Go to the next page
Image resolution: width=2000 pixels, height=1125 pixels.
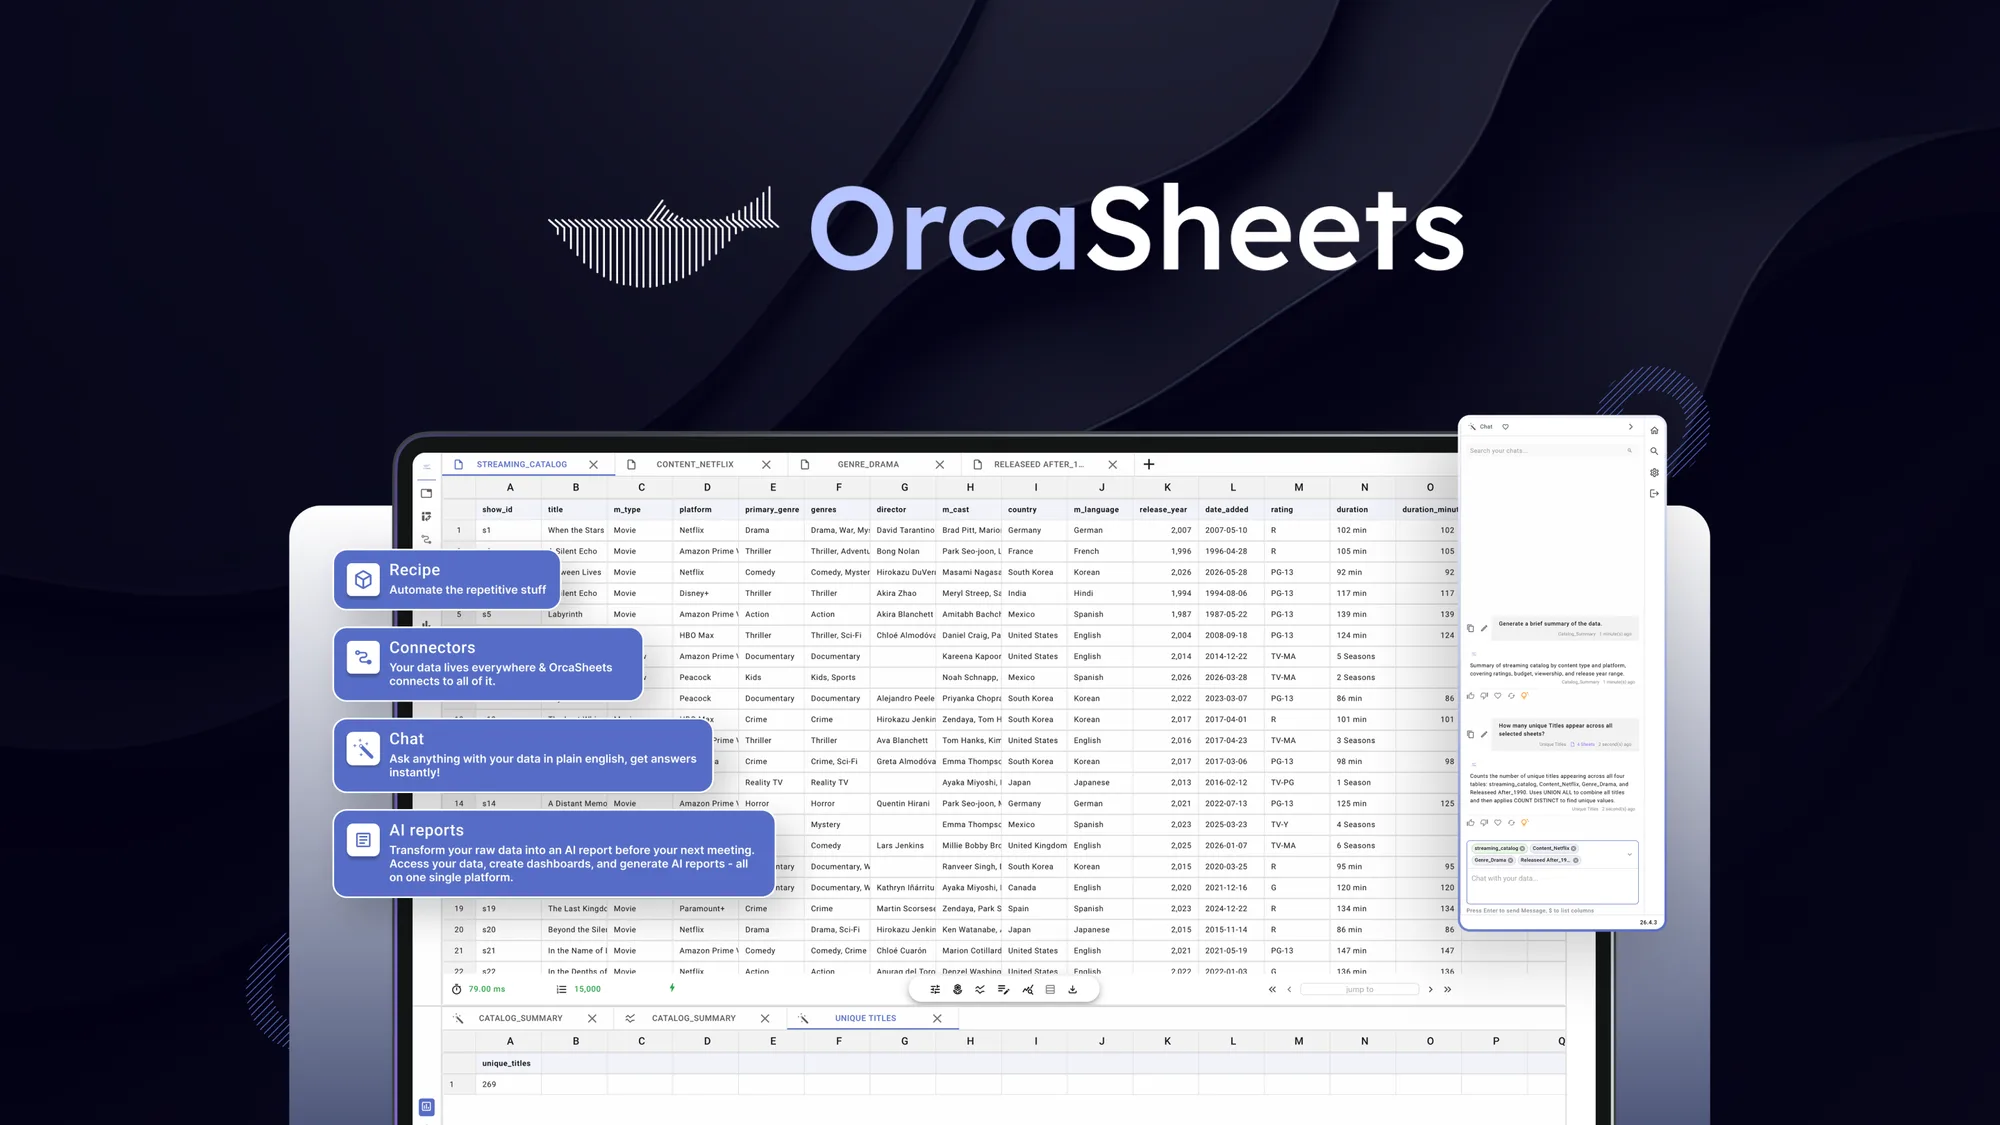1430,990
